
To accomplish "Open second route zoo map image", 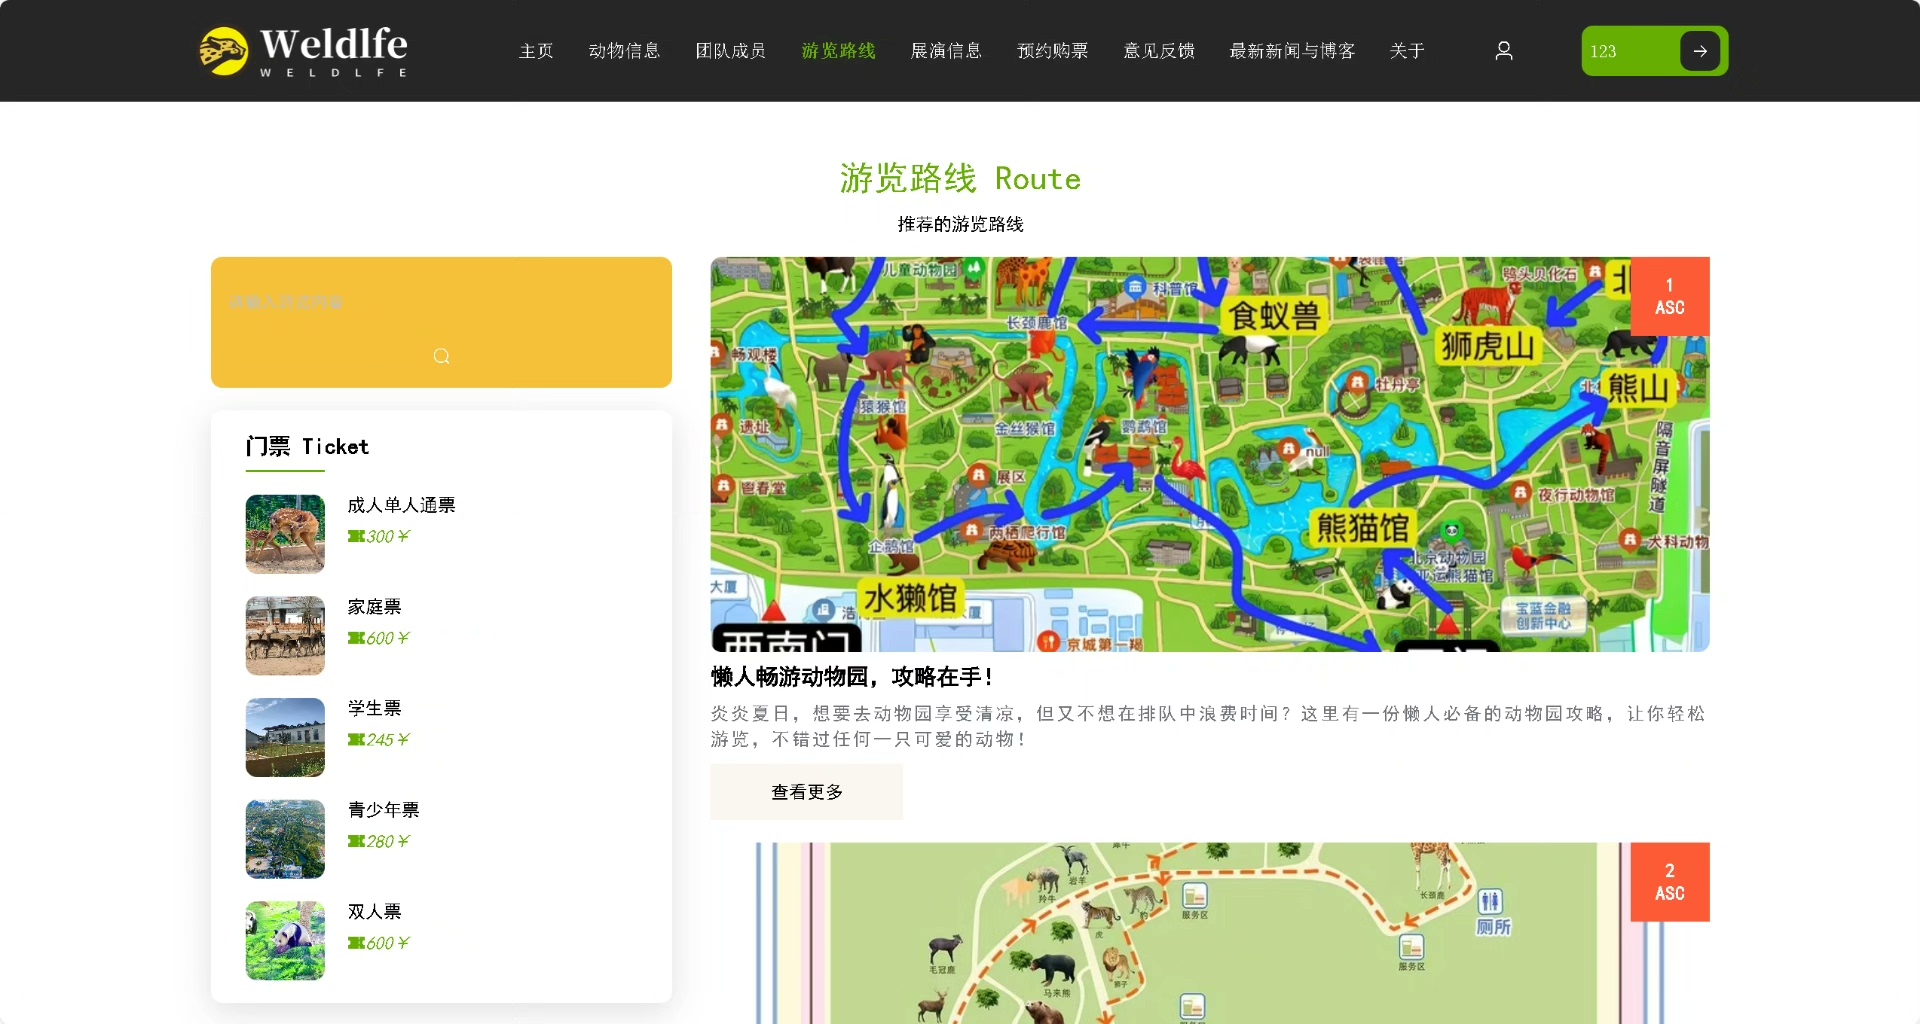I will pos(1210,933).
